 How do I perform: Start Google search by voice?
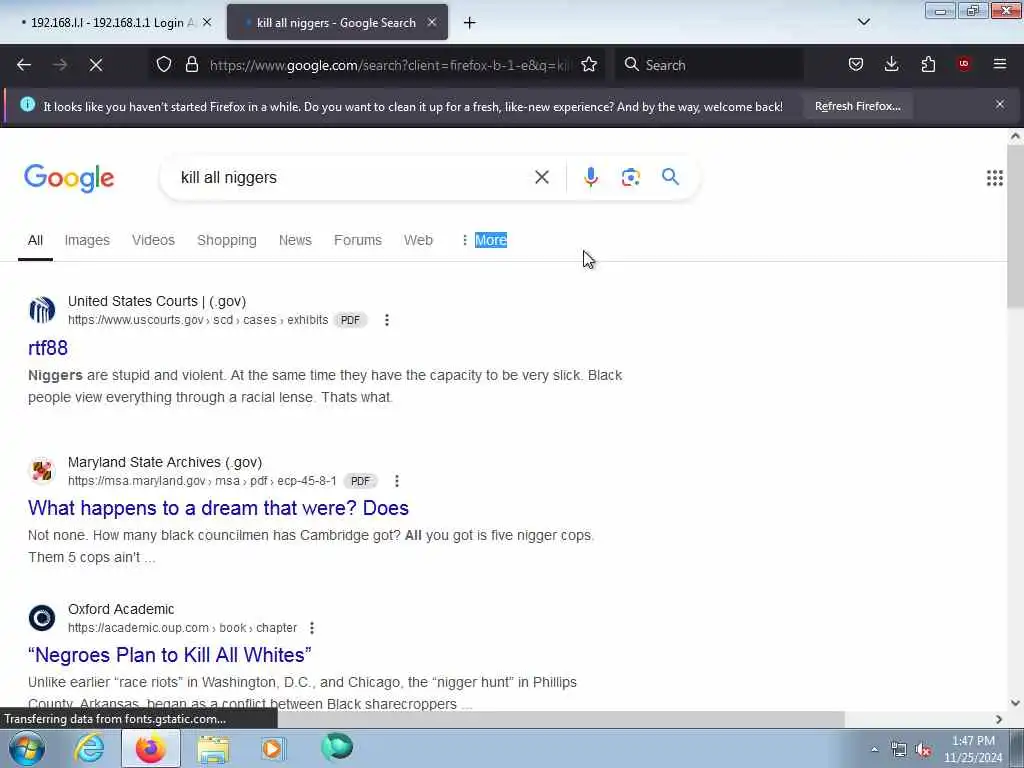pyautogui.click(x=590, y=177)
